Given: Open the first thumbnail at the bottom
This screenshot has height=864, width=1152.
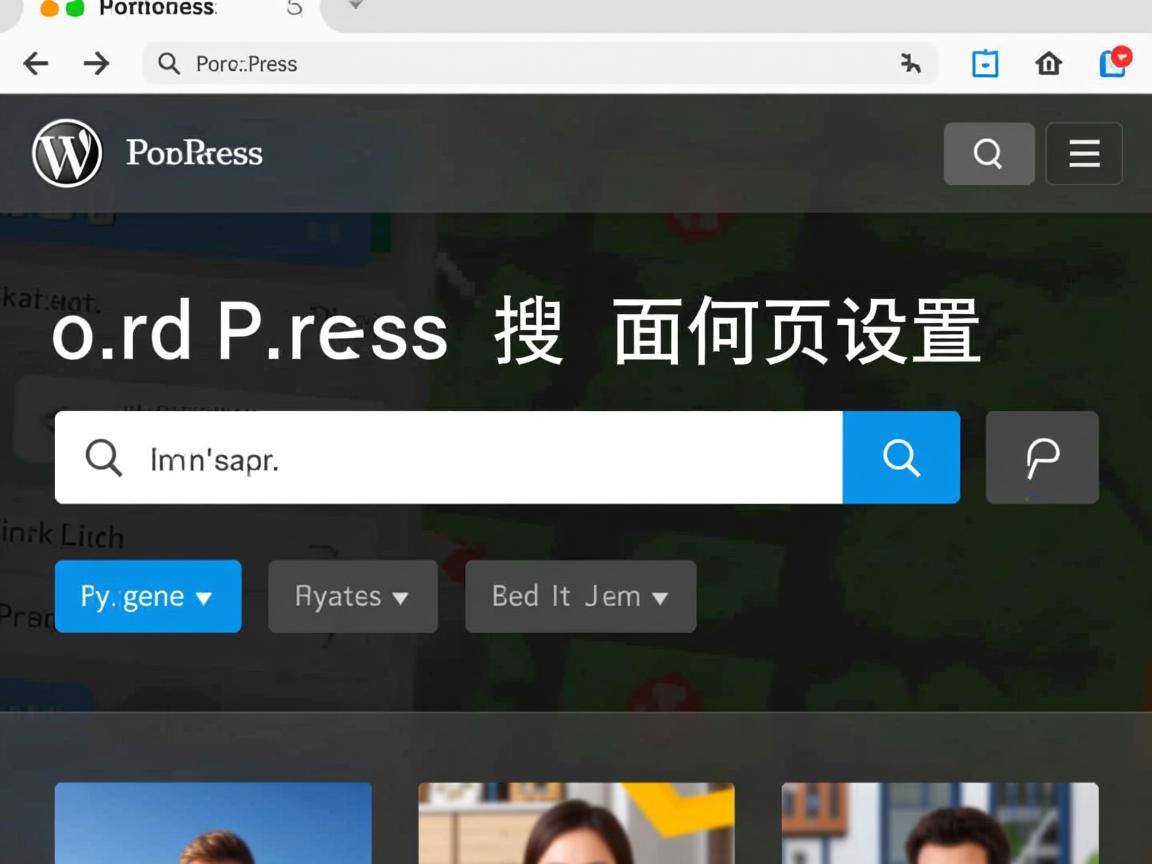Looking at the screenshot, I should 213,823.
